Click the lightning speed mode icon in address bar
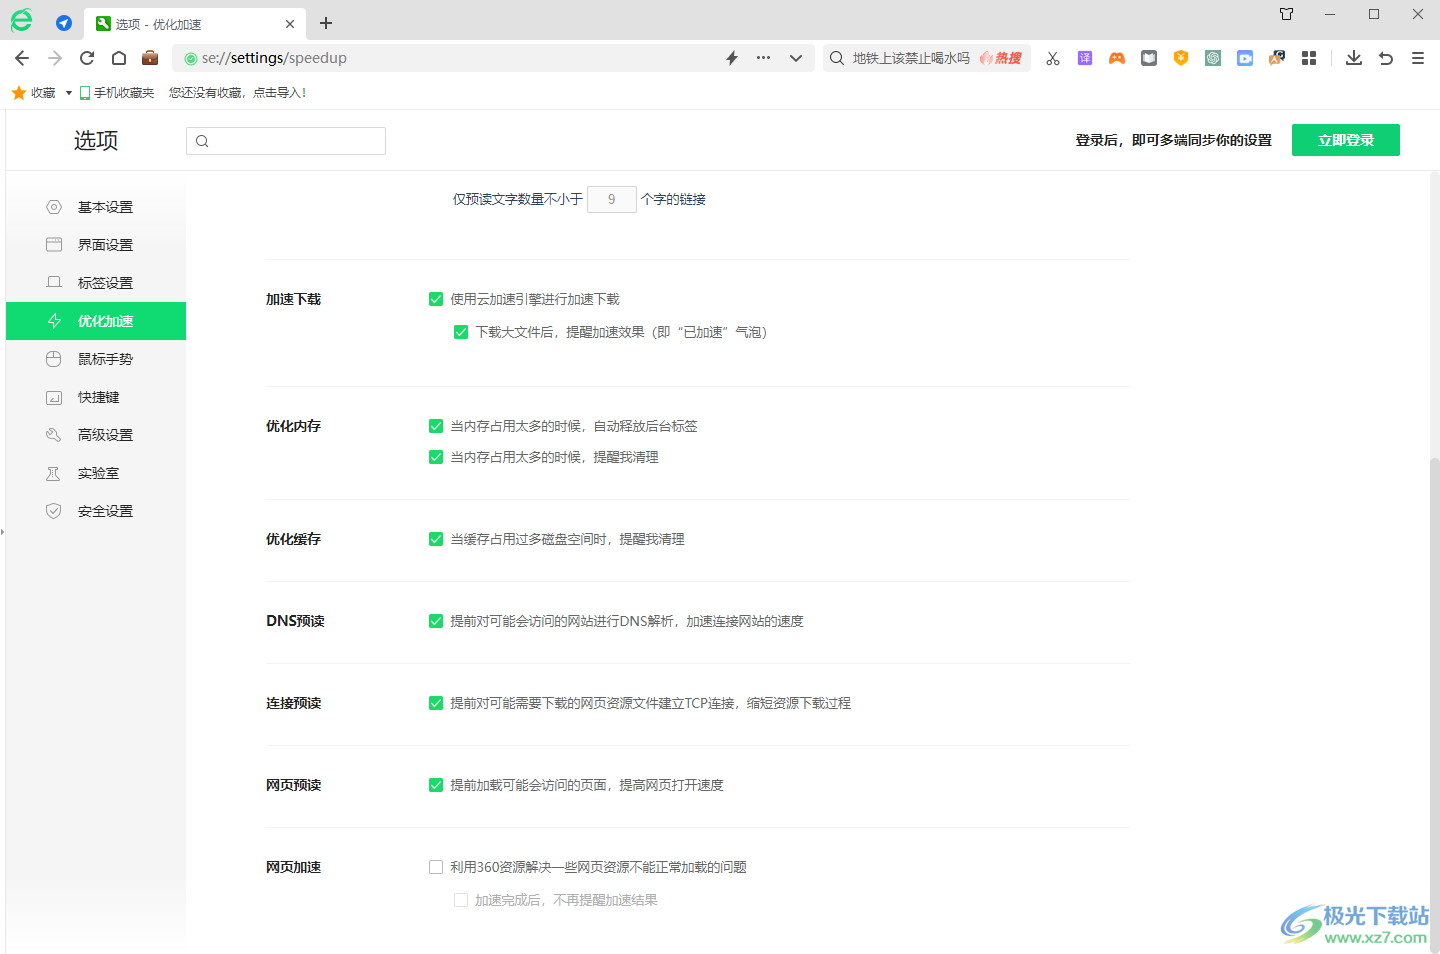 [x=732, y=58]
